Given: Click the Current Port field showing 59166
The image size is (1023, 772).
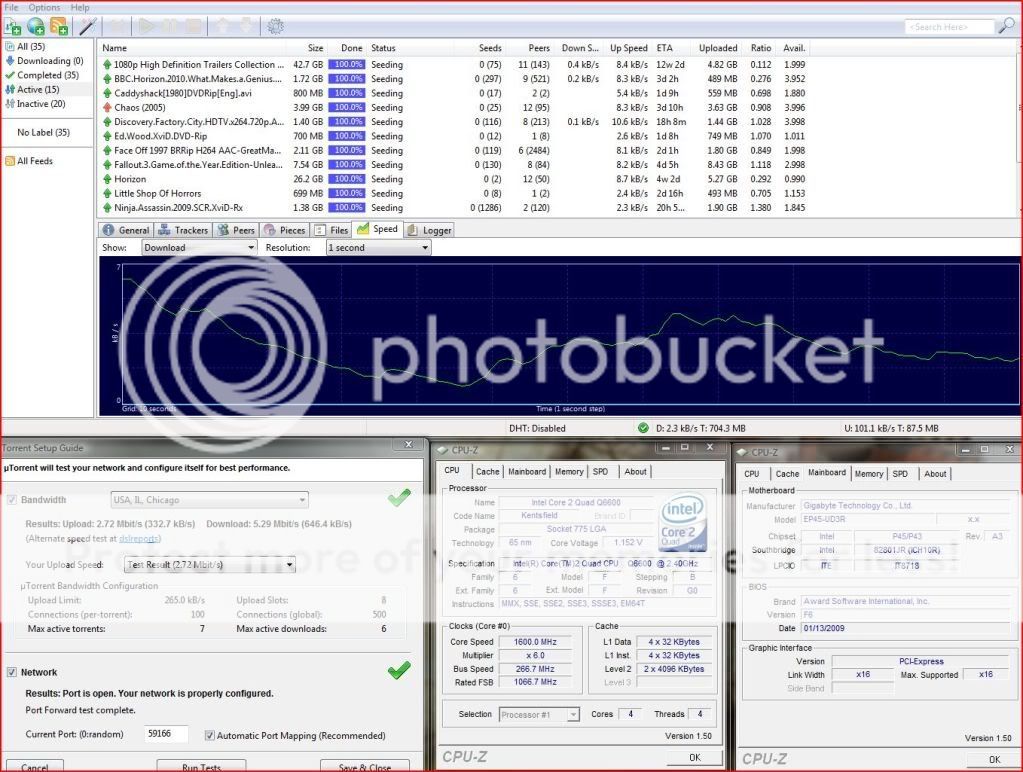Looking at the screenshot, I should coord(166,734).
